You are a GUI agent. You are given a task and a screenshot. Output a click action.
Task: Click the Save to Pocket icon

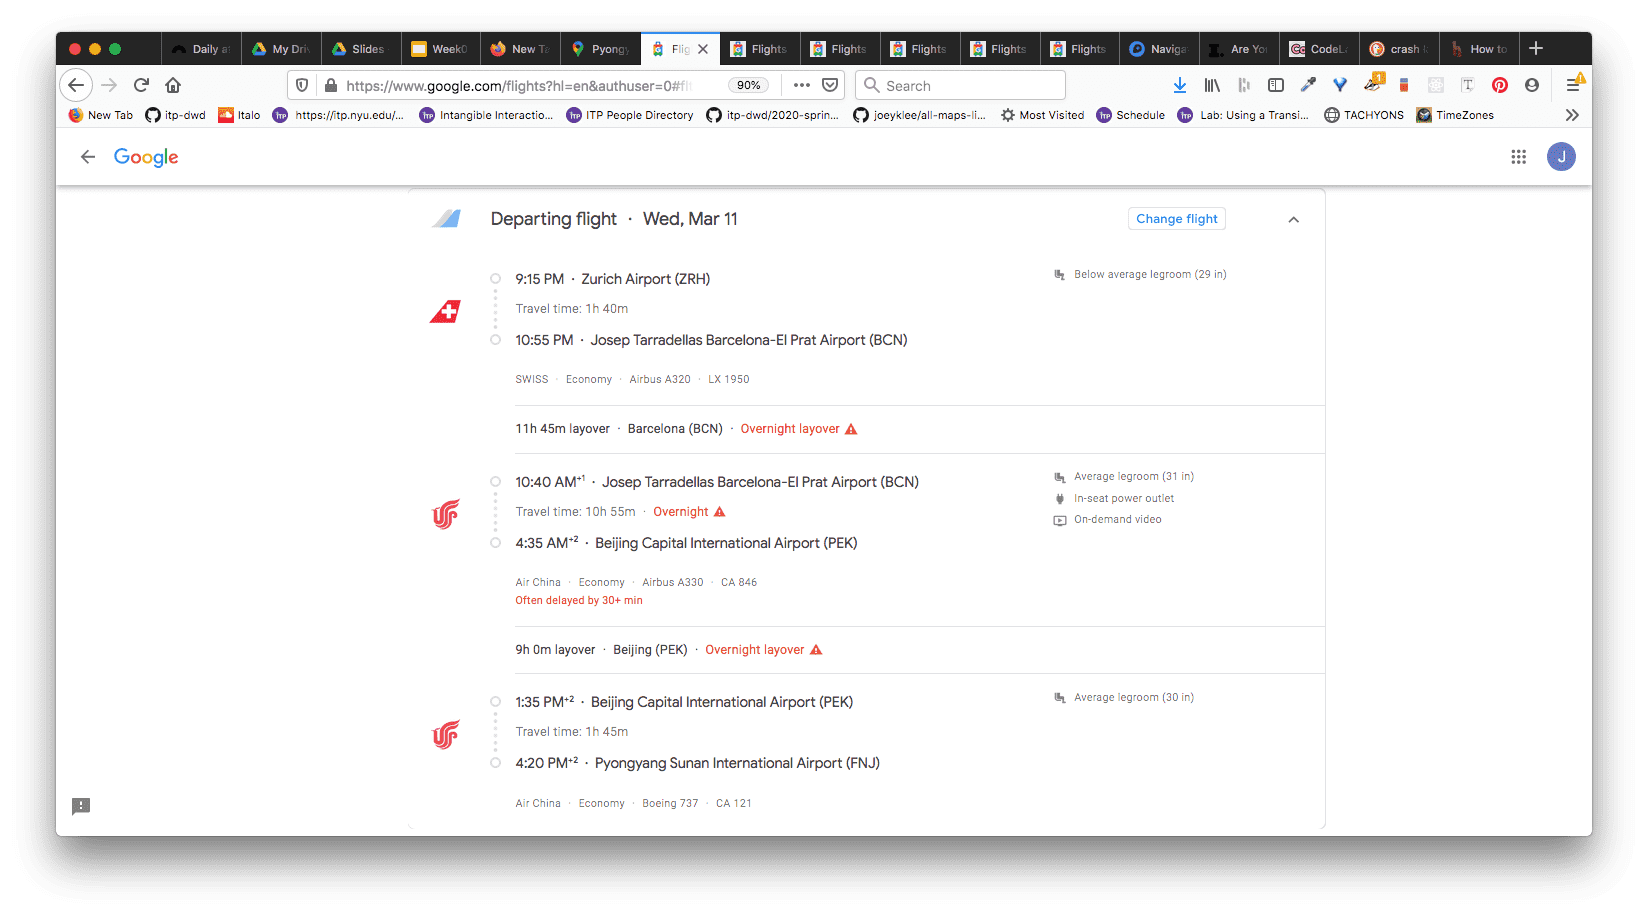(x=830, y=86)
